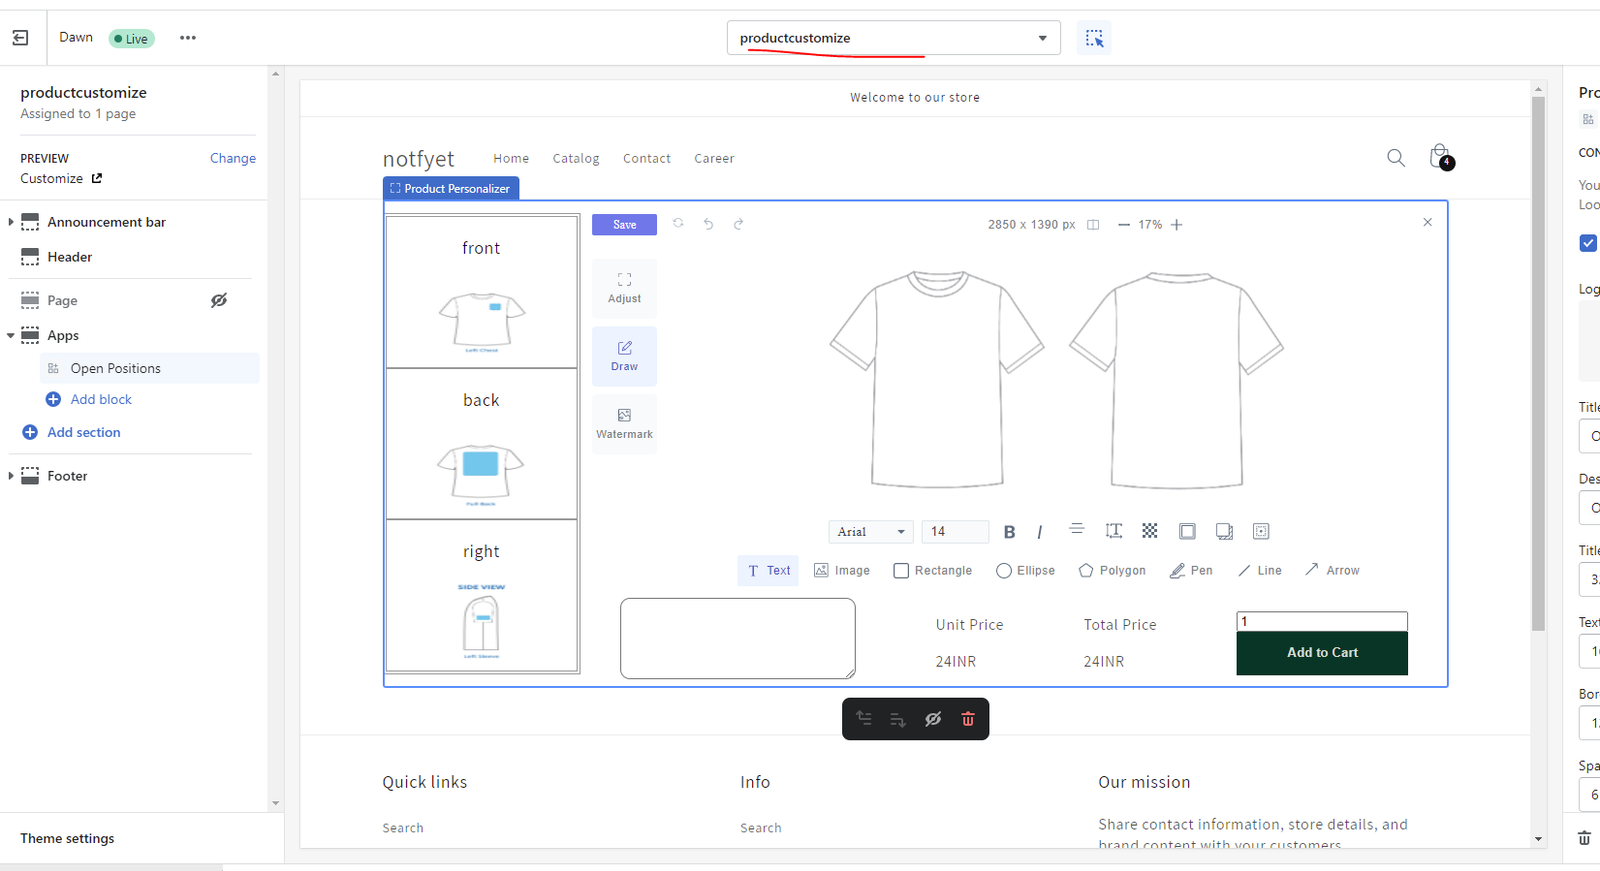This screenshot has width=1600, height=871.
Task: Zoom out with the minus icon
Action: (1124, 225)
